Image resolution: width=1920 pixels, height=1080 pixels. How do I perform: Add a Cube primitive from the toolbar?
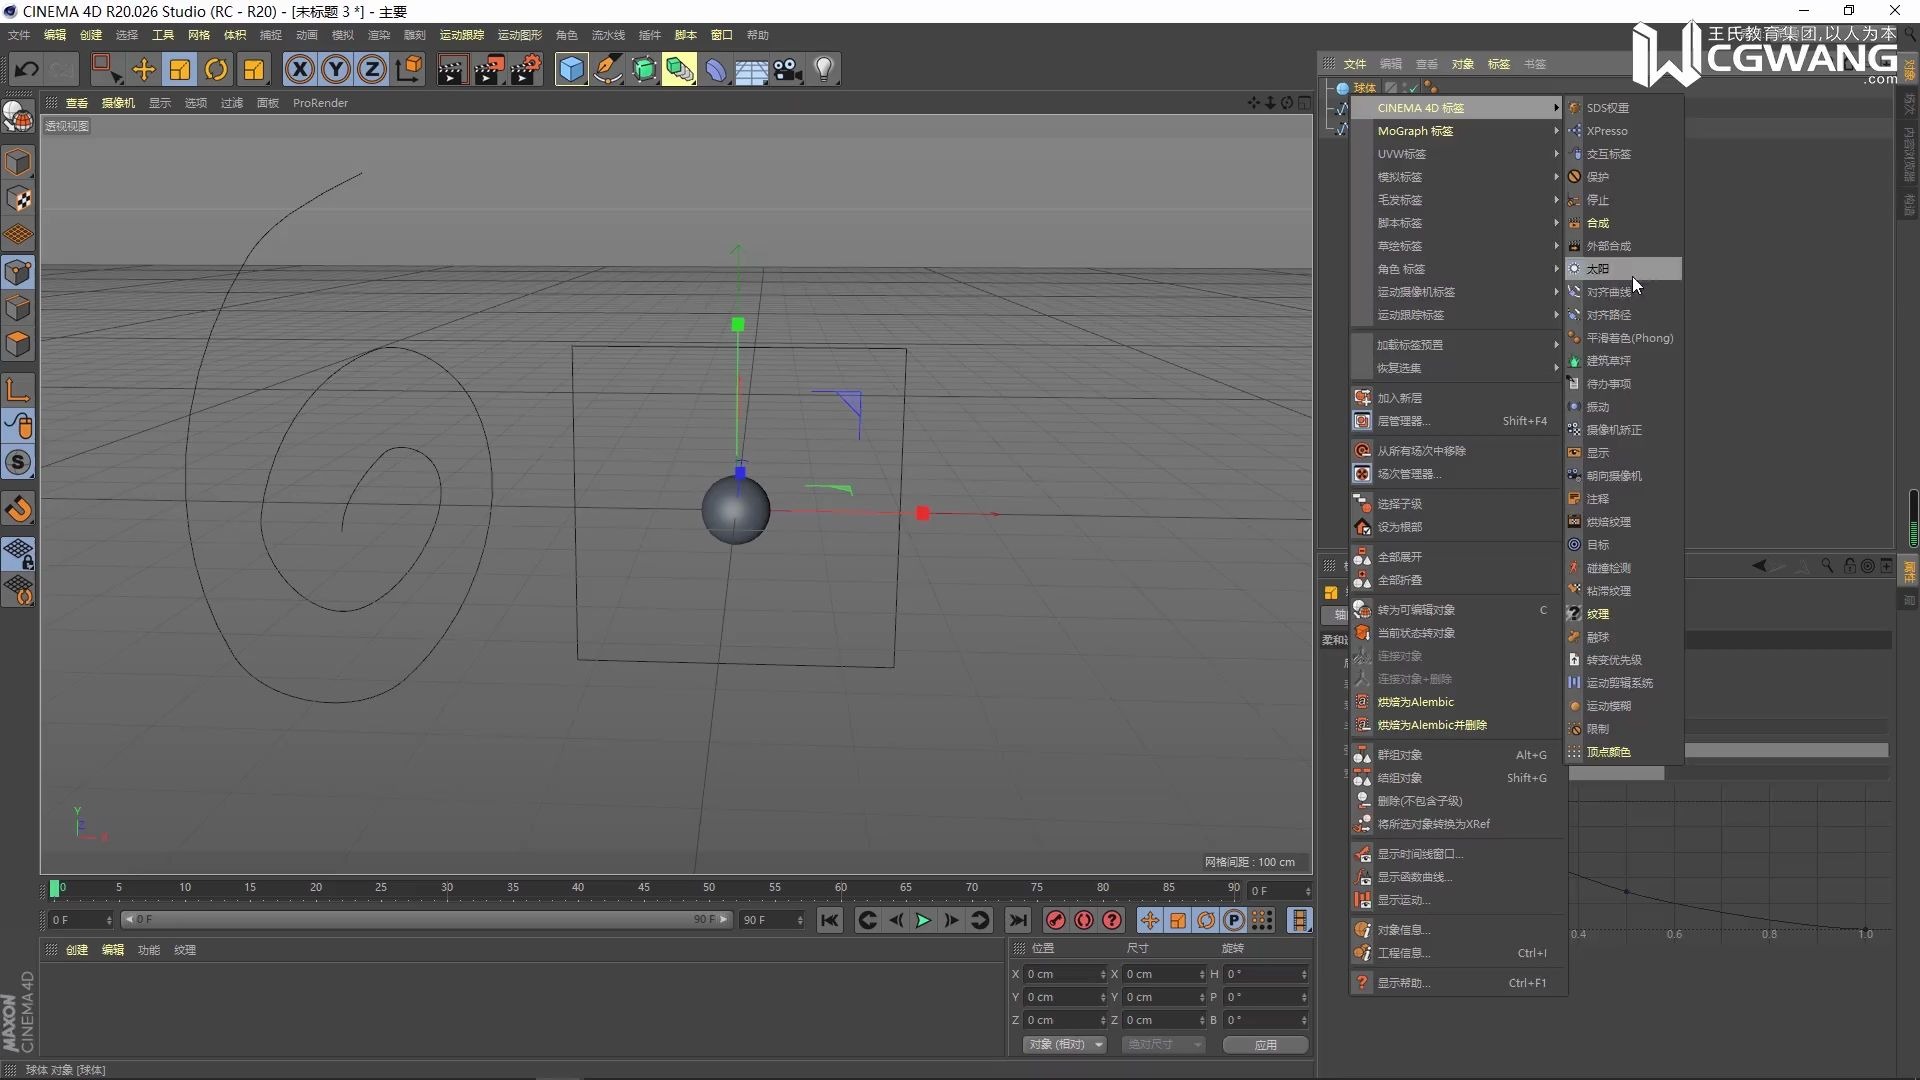tap(571, 69)
